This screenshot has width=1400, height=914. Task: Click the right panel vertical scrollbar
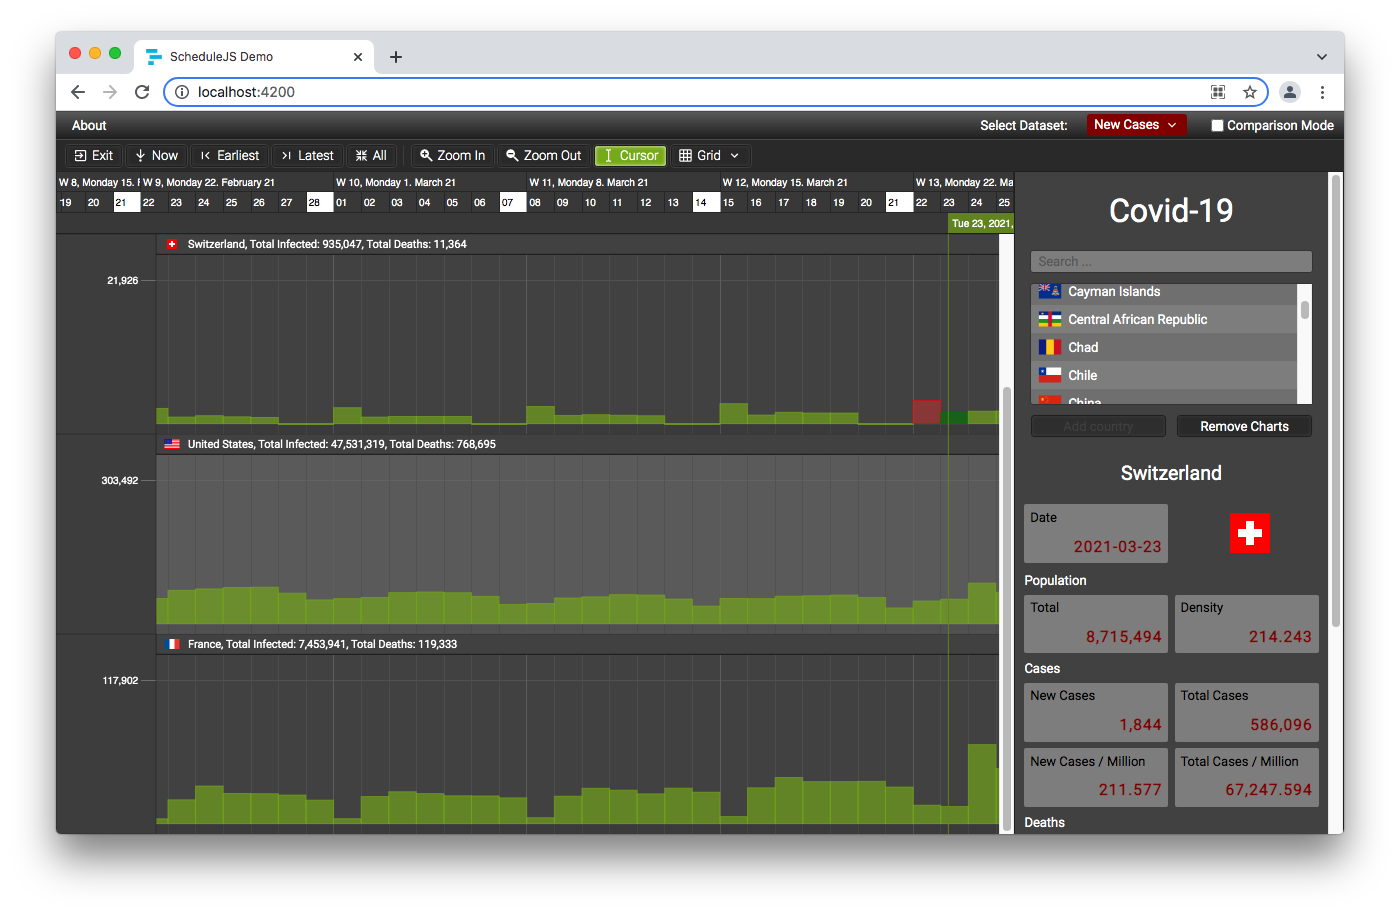pyautogui.click(x=1335, y=400)
